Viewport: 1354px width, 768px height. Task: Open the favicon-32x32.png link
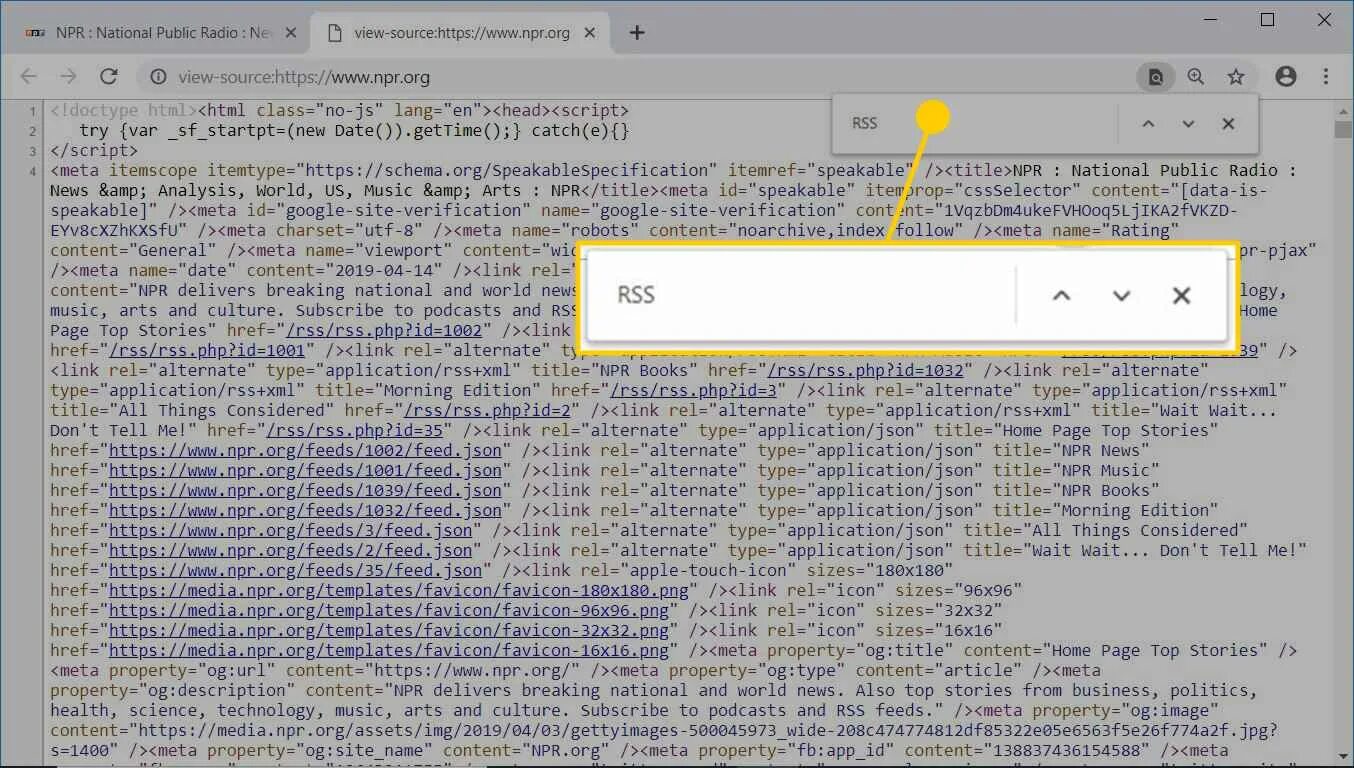pos(389,630)
